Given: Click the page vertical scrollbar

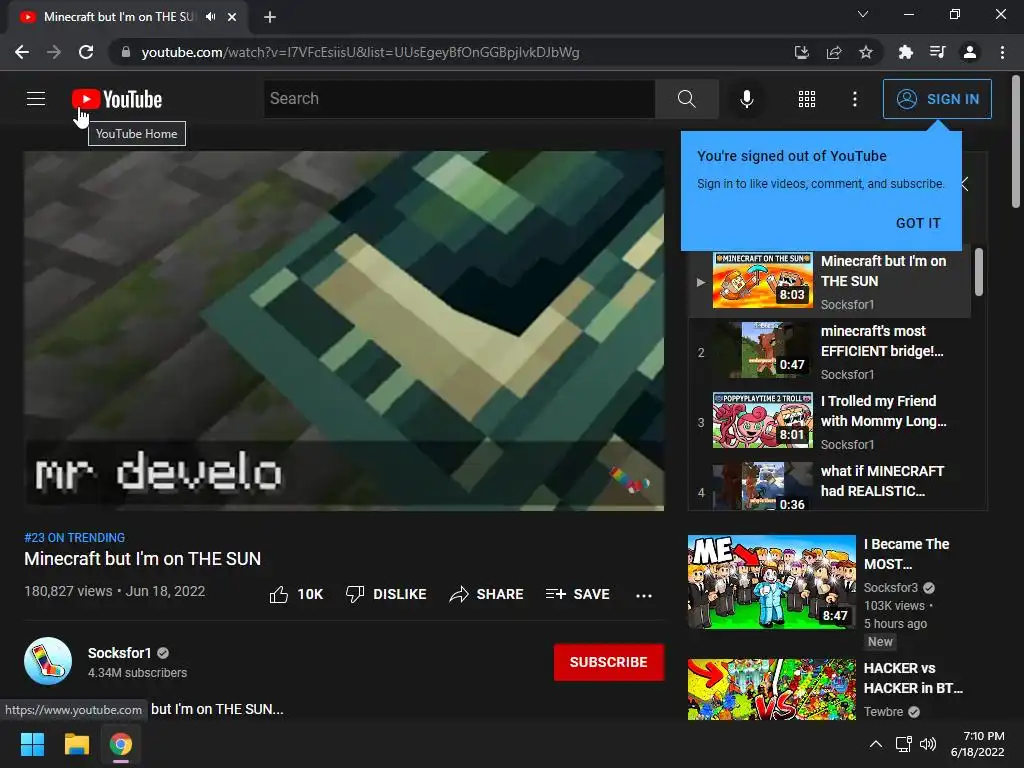Looking at the screenshot, I should 1016,141.
